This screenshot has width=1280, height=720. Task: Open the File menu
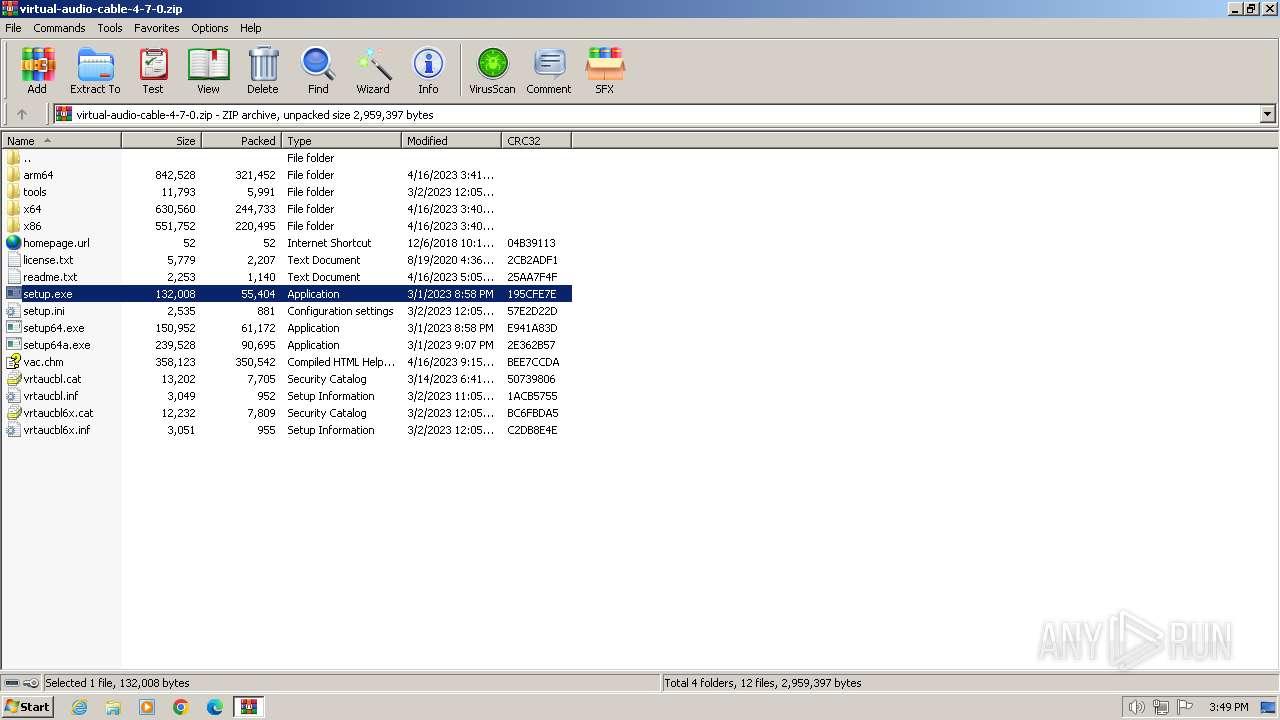click(13, 28)
